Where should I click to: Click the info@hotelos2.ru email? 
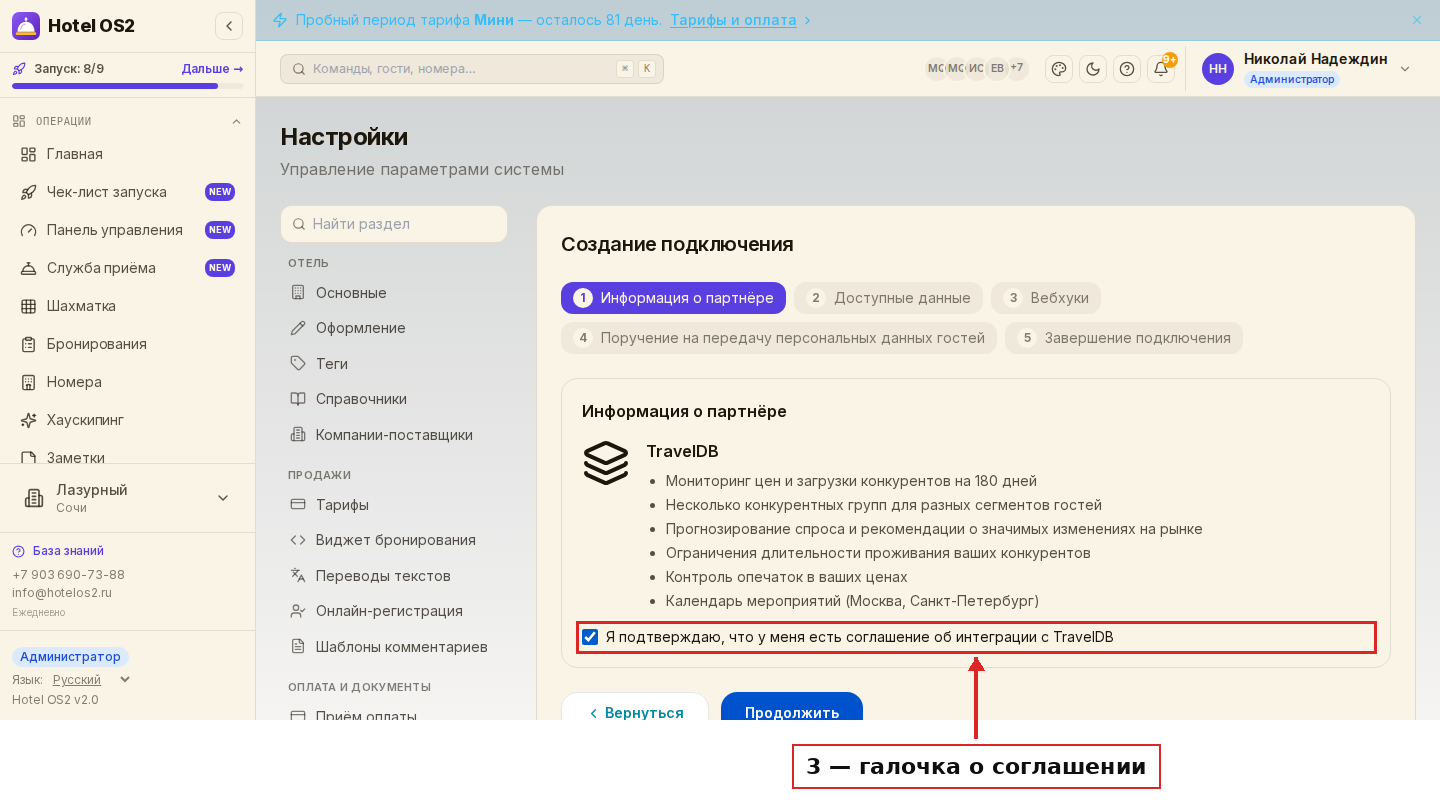coord(62,593)
